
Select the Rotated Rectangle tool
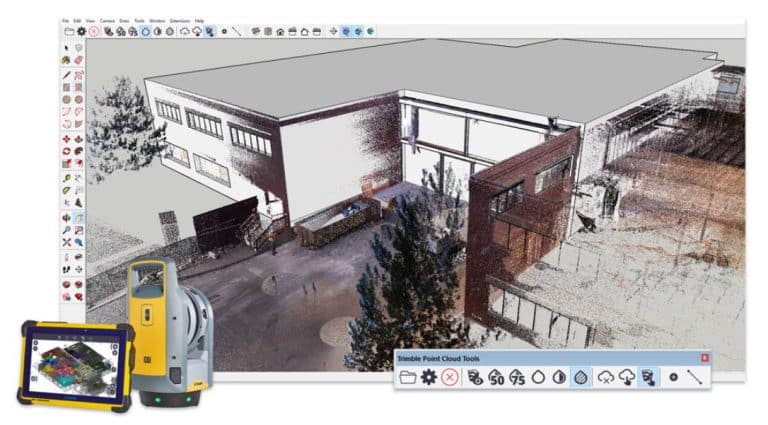click(x=79, y=87)
